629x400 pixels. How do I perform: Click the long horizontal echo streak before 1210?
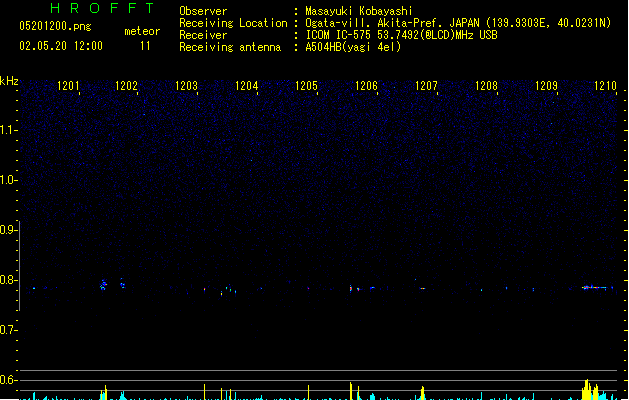(x=597, y=287)
